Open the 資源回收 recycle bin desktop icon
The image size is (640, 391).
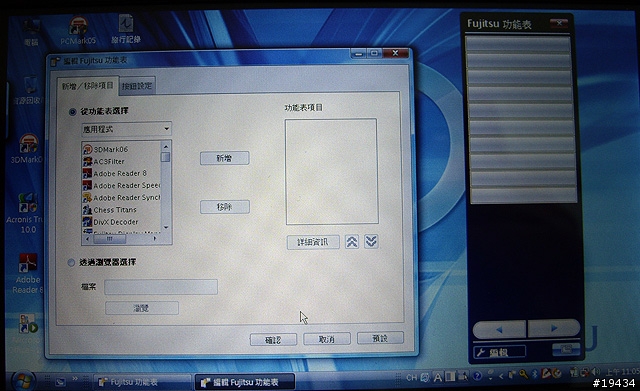click(29, 91)
